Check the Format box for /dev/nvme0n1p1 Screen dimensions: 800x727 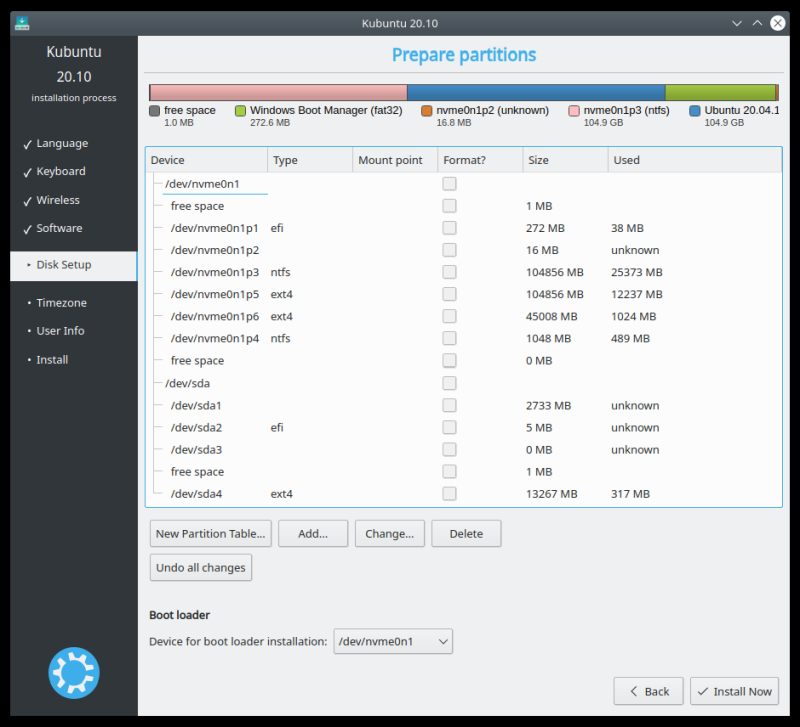(449, 227)
